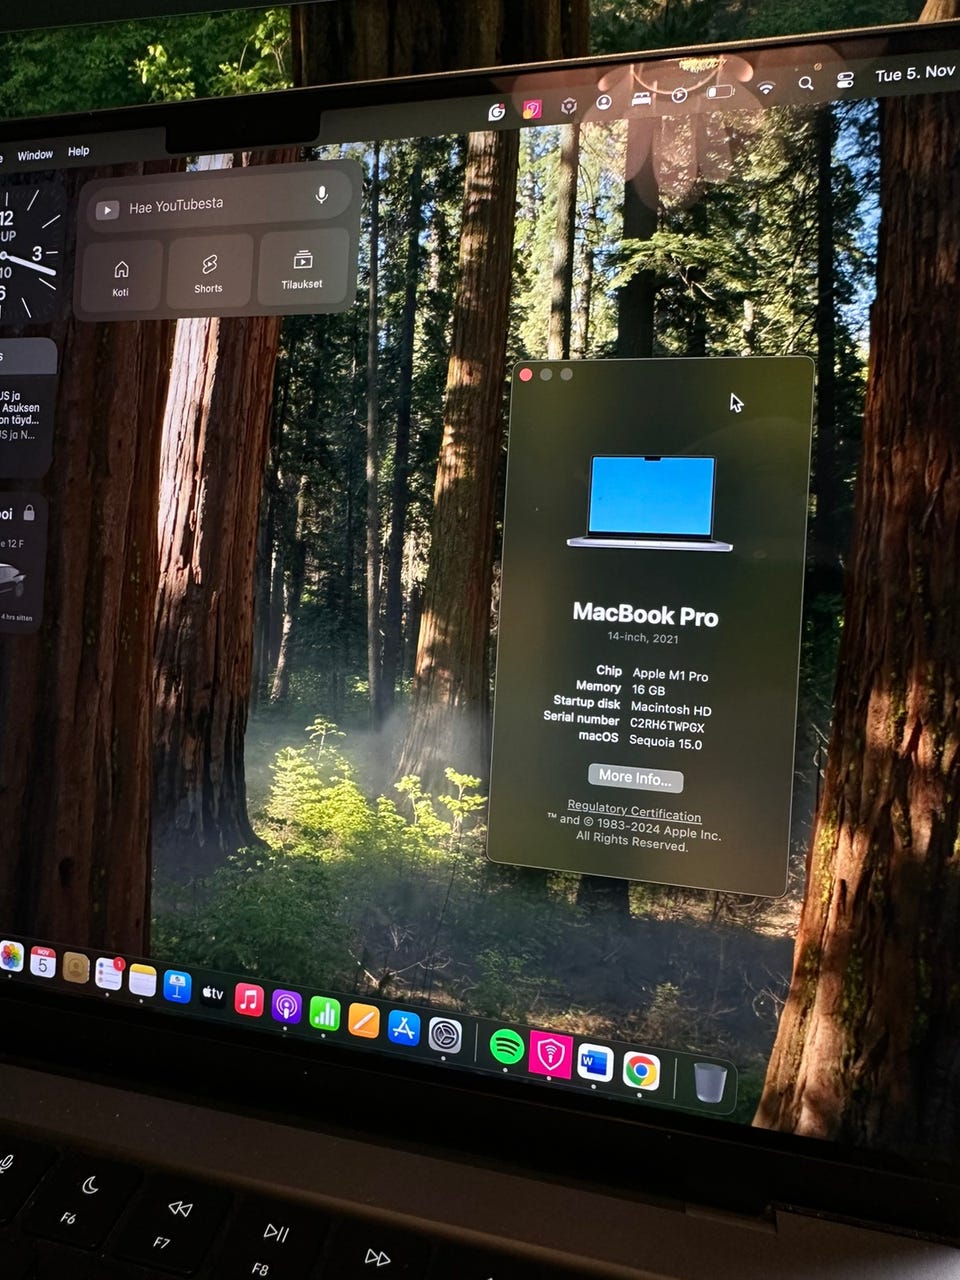Launch Contacts from the Dock
This screenshot has height=1280, width=960.
[x=76, y=968]
